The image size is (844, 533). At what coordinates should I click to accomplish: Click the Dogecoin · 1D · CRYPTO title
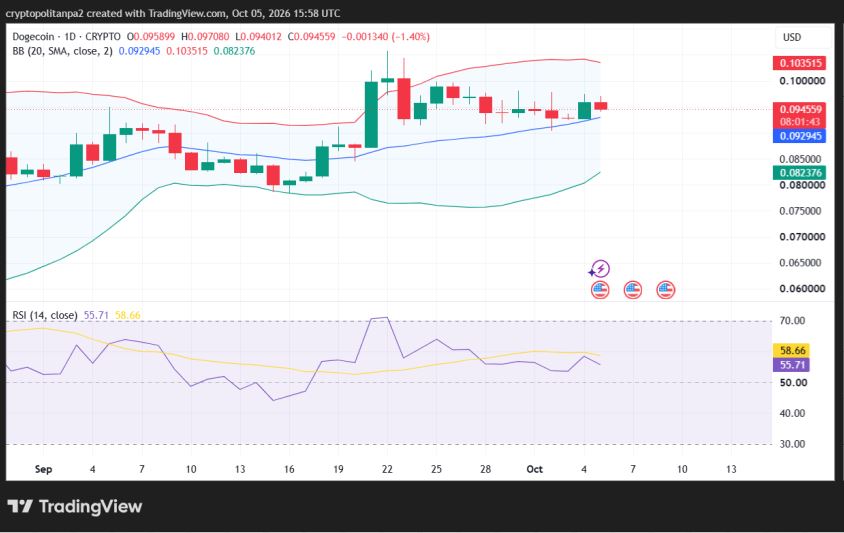pos(66,37)
